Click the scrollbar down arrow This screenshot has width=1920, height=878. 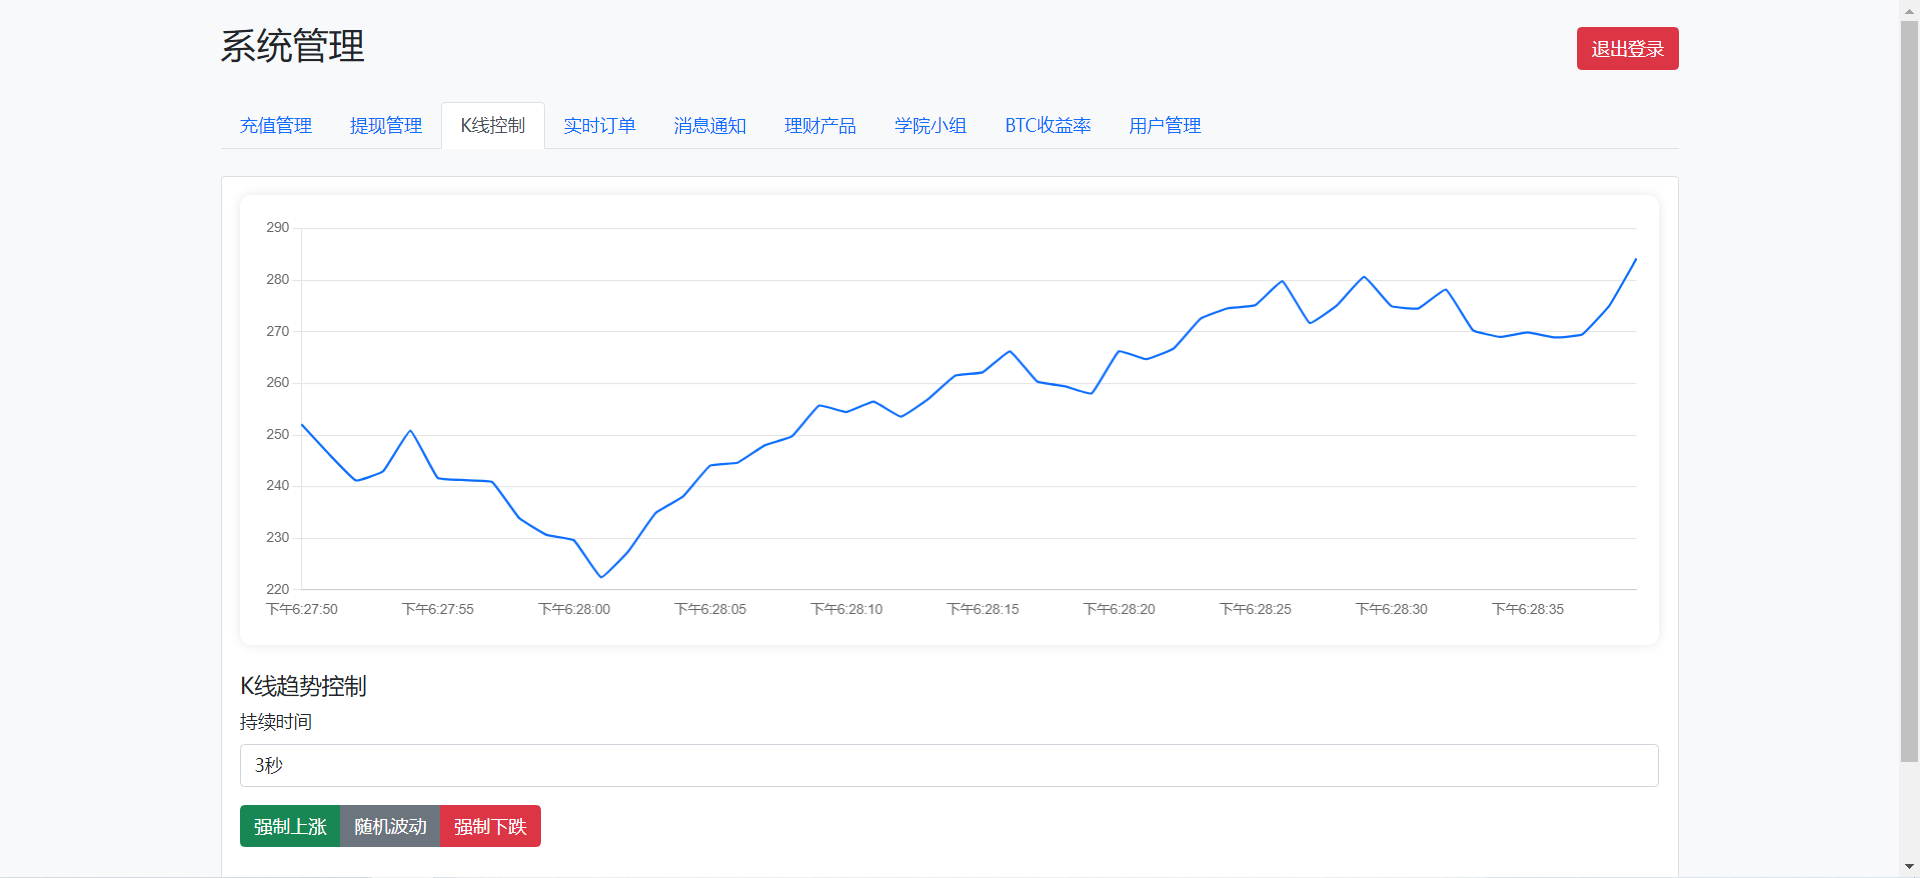[1909, 867]
